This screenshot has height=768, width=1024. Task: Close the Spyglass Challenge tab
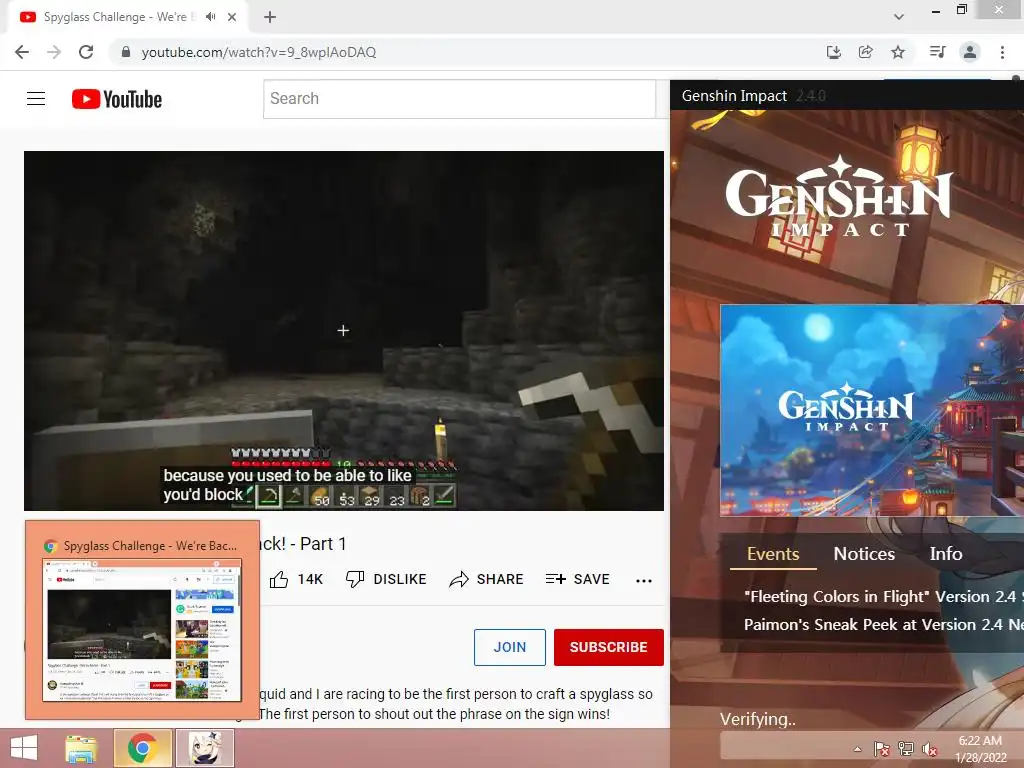[x=232, y=17]
